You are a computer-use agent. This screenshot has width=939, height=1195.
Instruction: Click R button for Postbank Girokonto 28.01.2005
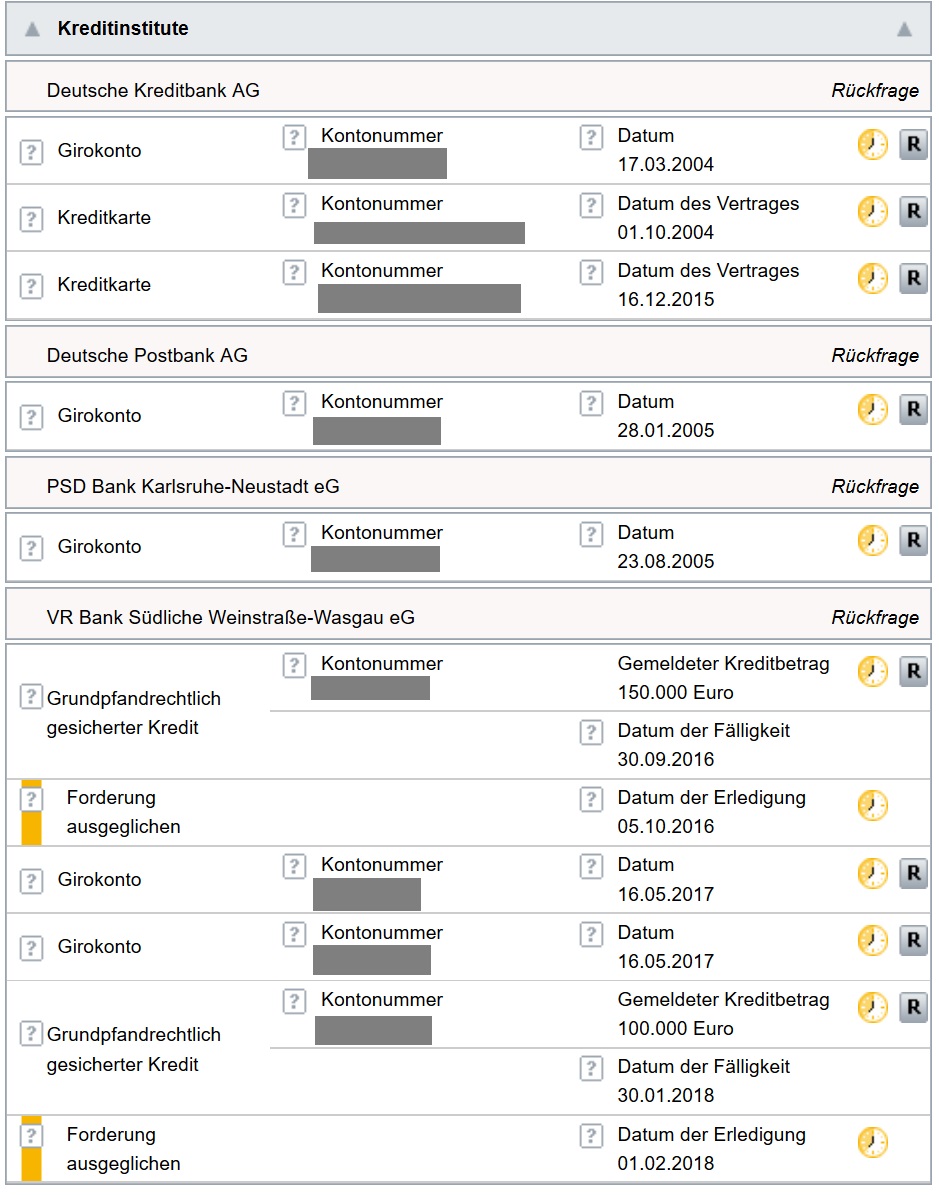(913, 410)
